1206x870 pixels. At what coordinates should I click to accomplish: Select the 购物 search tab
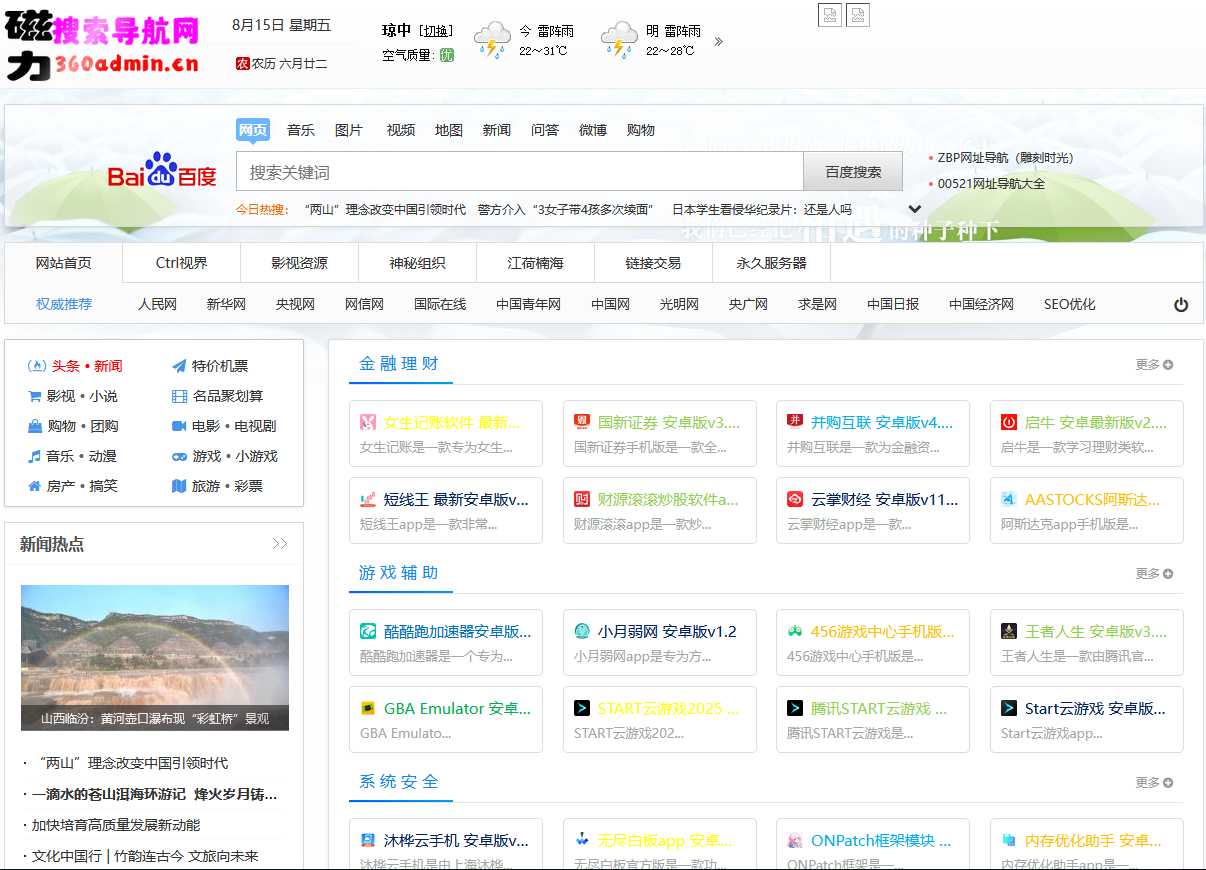click(641, 130)
